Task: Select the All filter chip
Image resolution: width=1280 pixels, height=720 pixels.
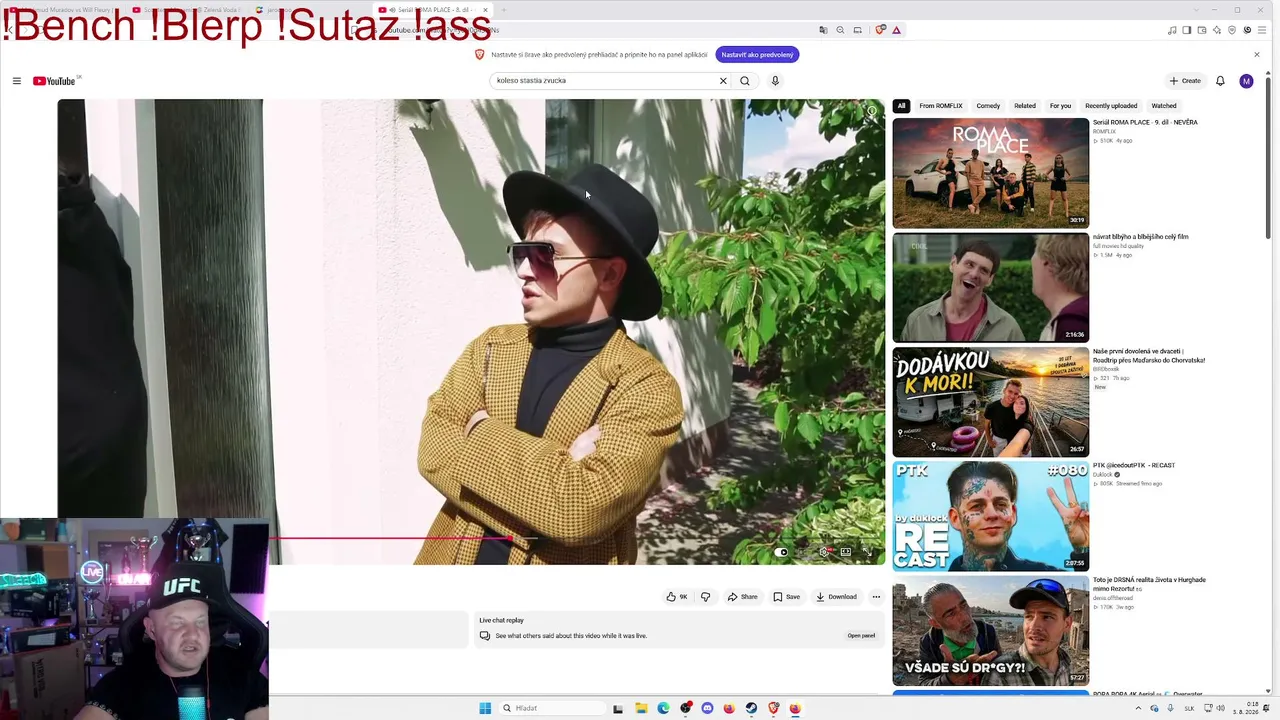Action: 901,106
